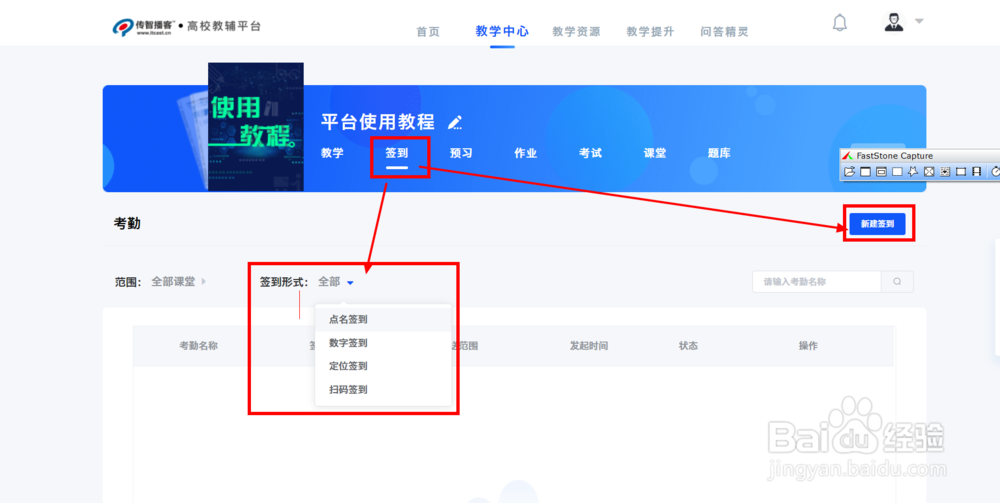Select FastStone capture scrolling window tool
The width and height of the screenshot is (1000, 503).
coord(945,171)
